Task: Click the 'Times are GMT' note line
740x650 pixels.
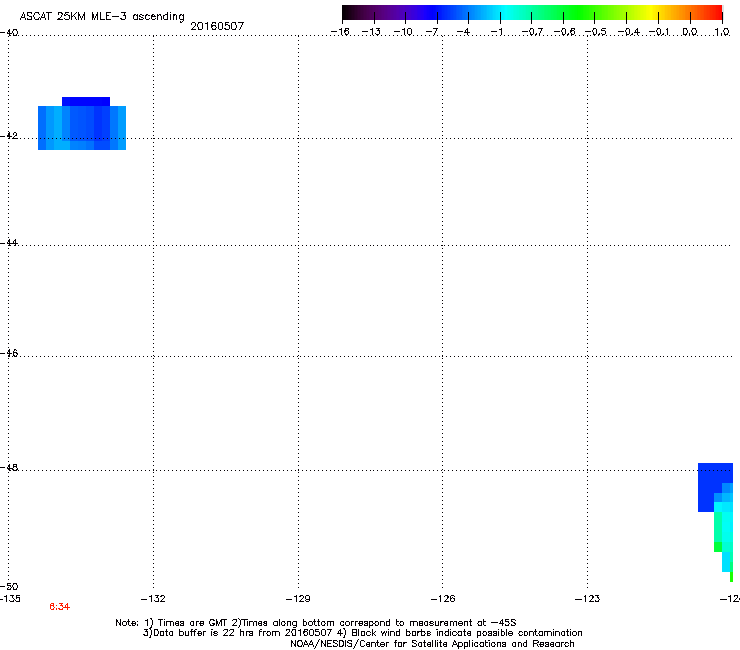Action: tap(316, 623)
